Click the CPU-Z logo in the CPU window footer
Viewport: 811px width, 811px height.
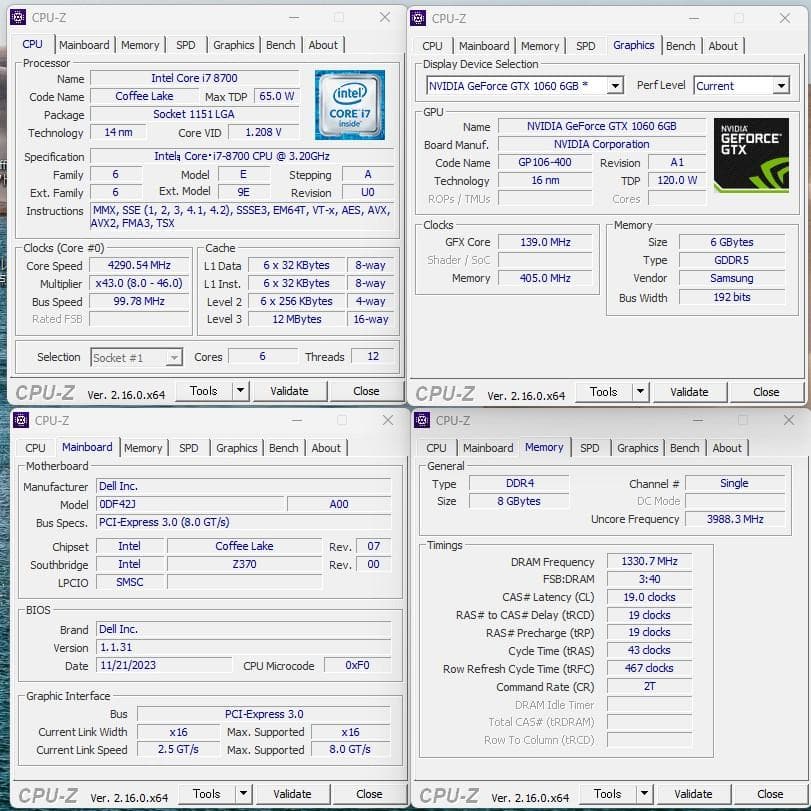[x=45, y=391]
